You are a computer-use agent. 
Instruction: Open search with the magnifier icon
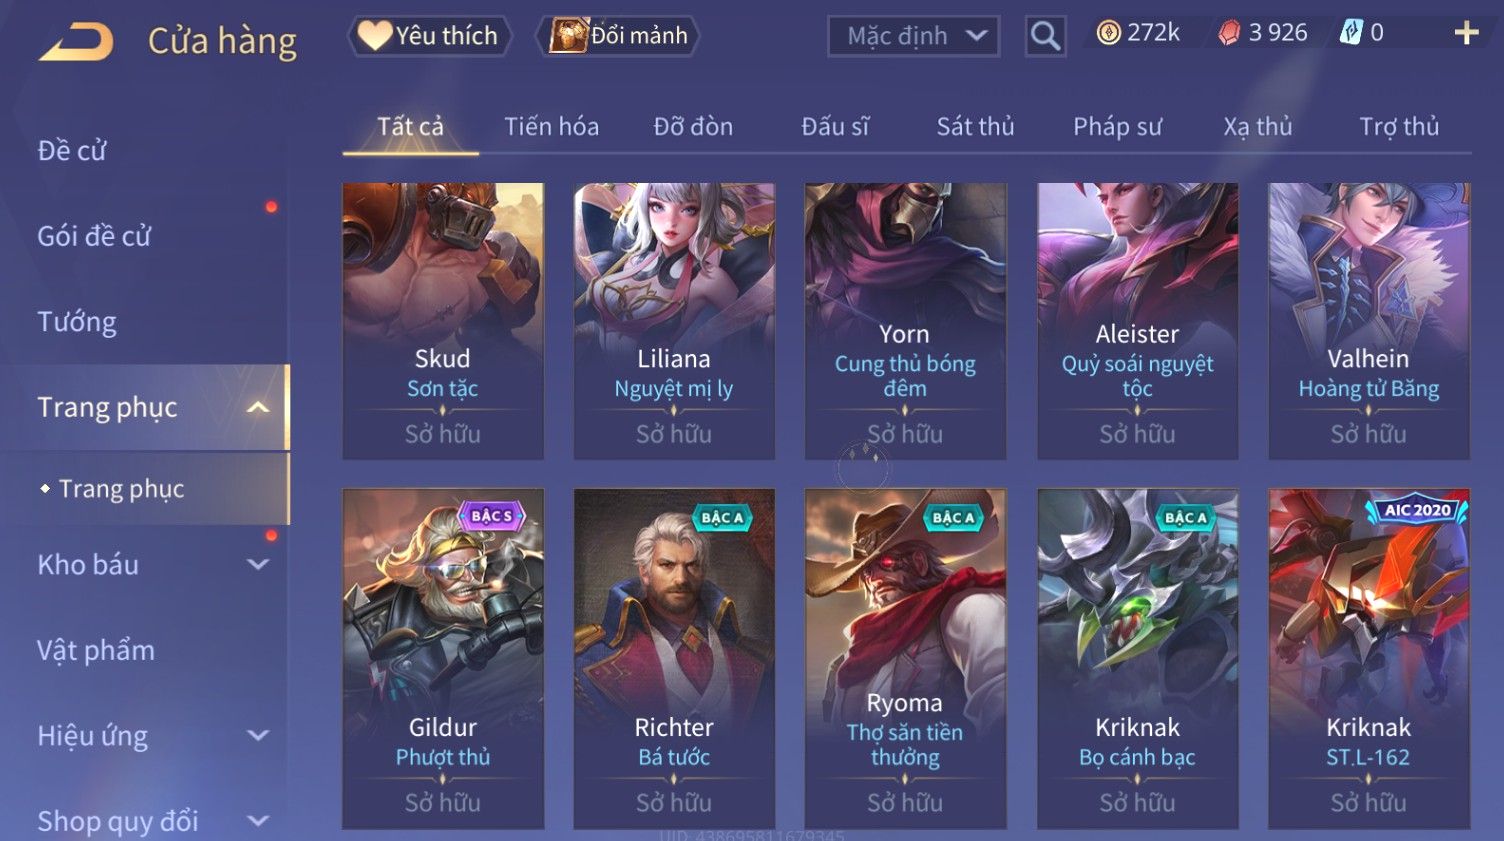(1045, 36)
